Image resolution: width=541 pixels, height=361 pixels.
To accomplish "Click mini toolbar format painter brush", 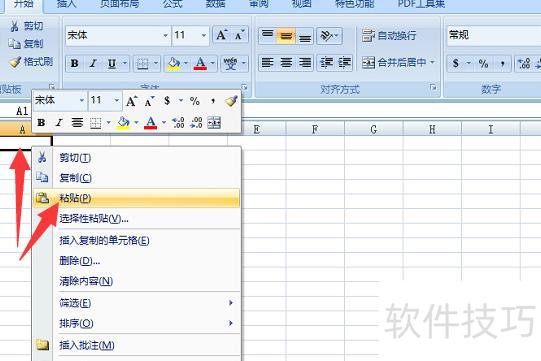I will click(x=231, y=101).
